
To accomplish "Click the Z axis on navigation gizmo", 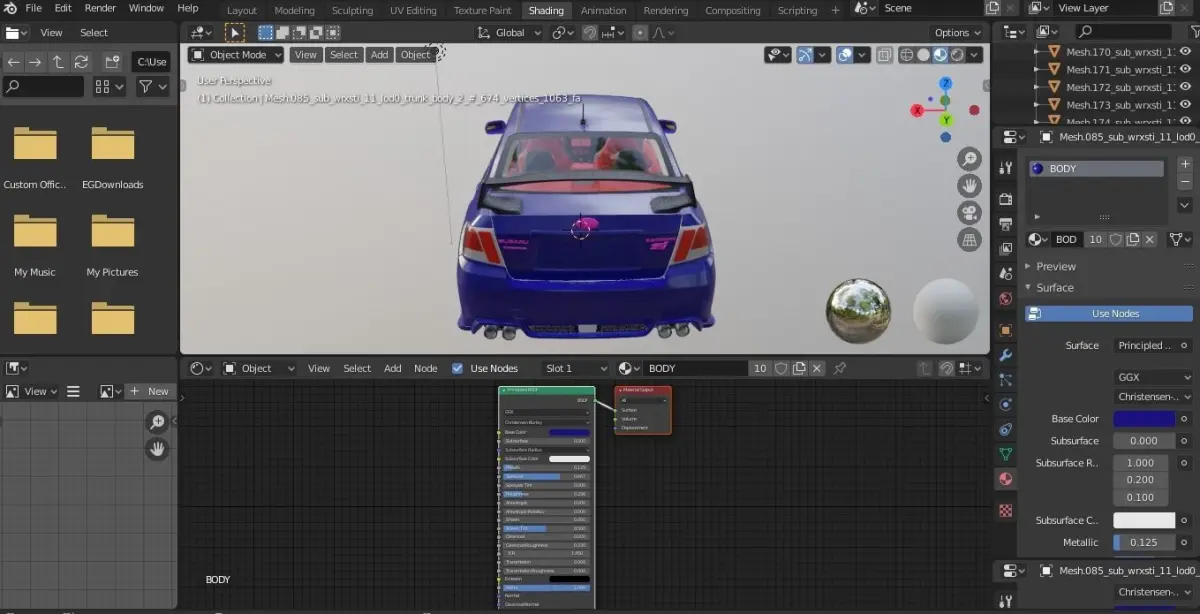I will point(946,83).
